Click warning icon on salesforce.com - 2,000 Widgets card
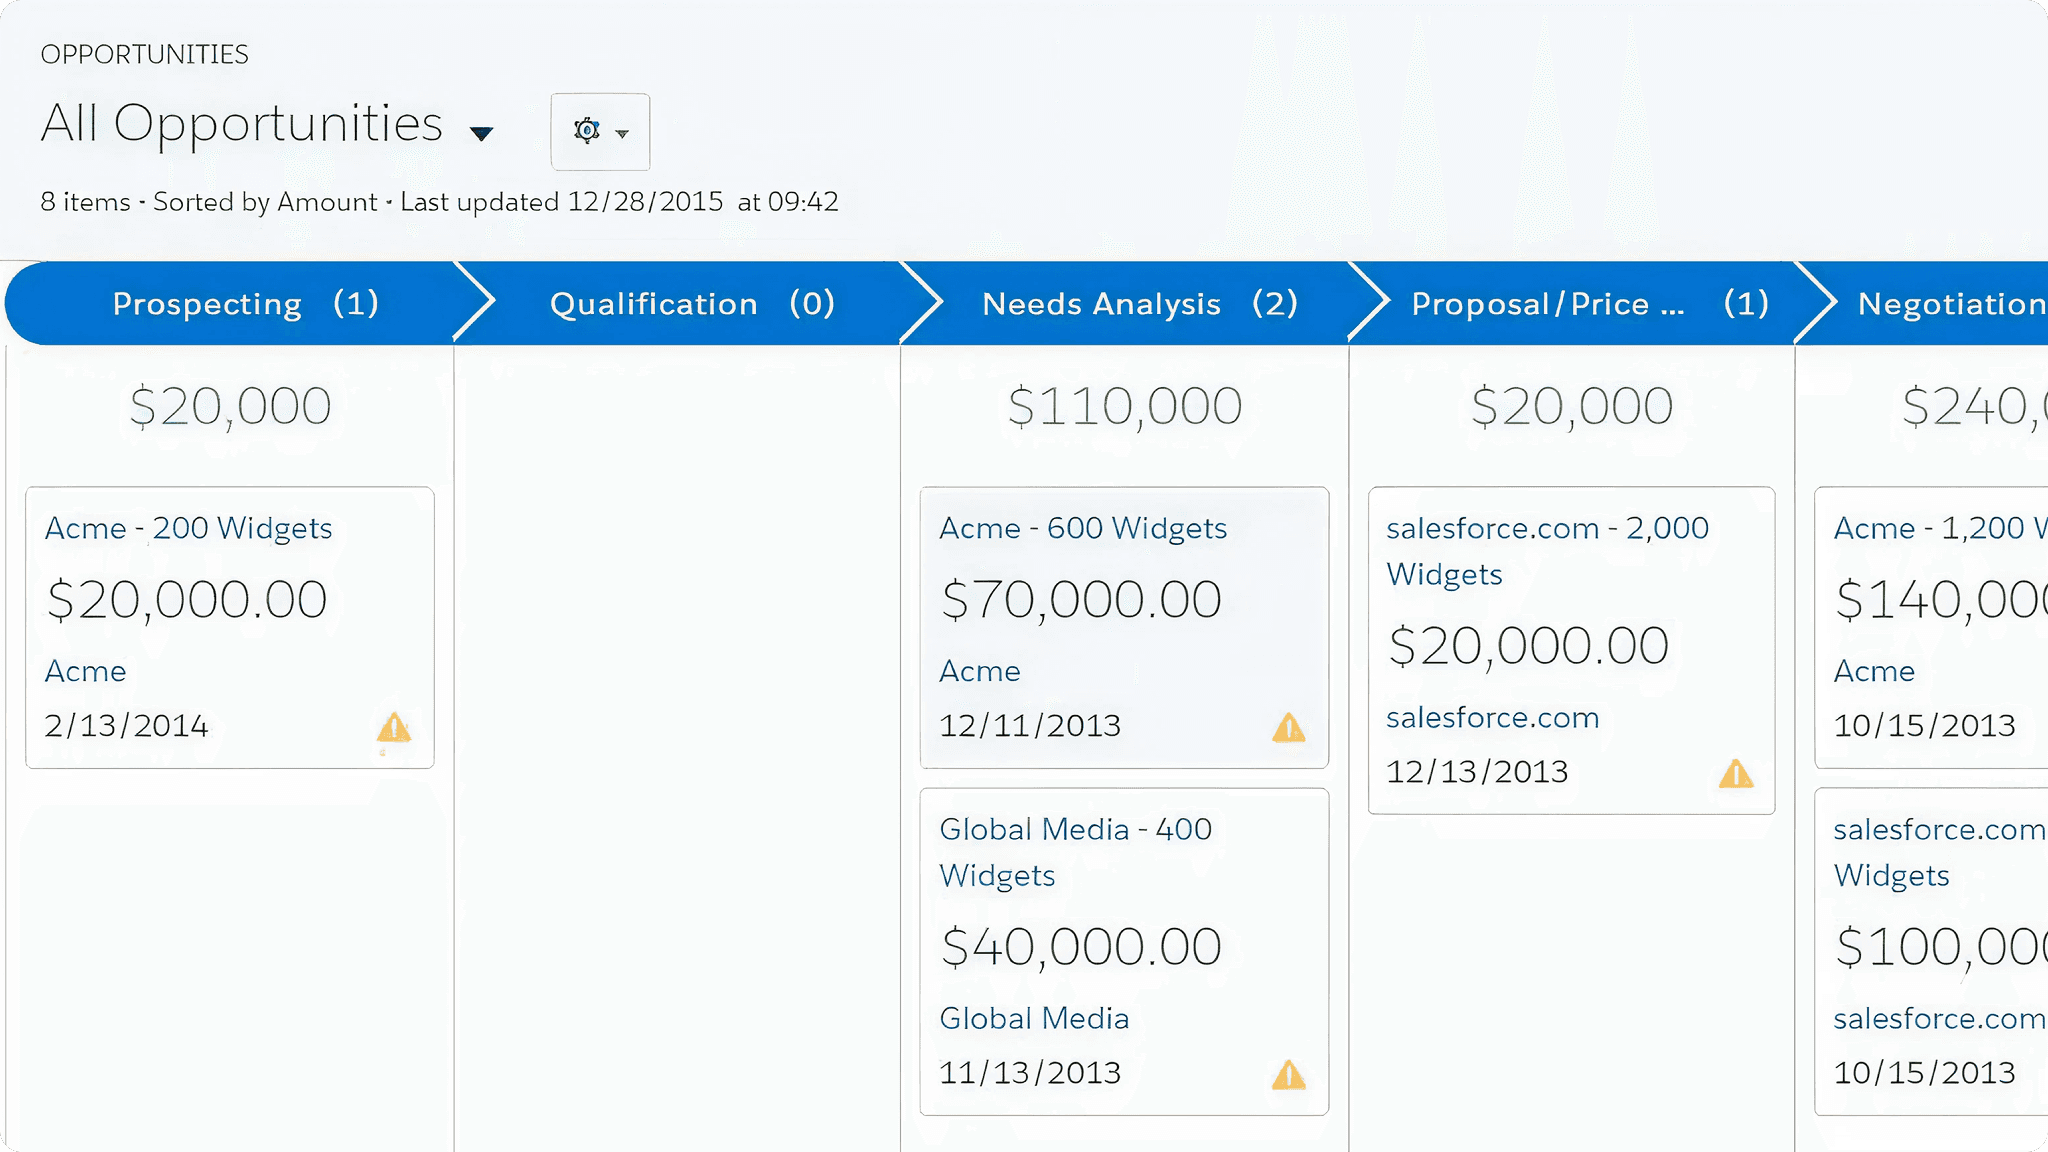The height and width of the screenshot is (1152, 2048). coord(1736,773)
